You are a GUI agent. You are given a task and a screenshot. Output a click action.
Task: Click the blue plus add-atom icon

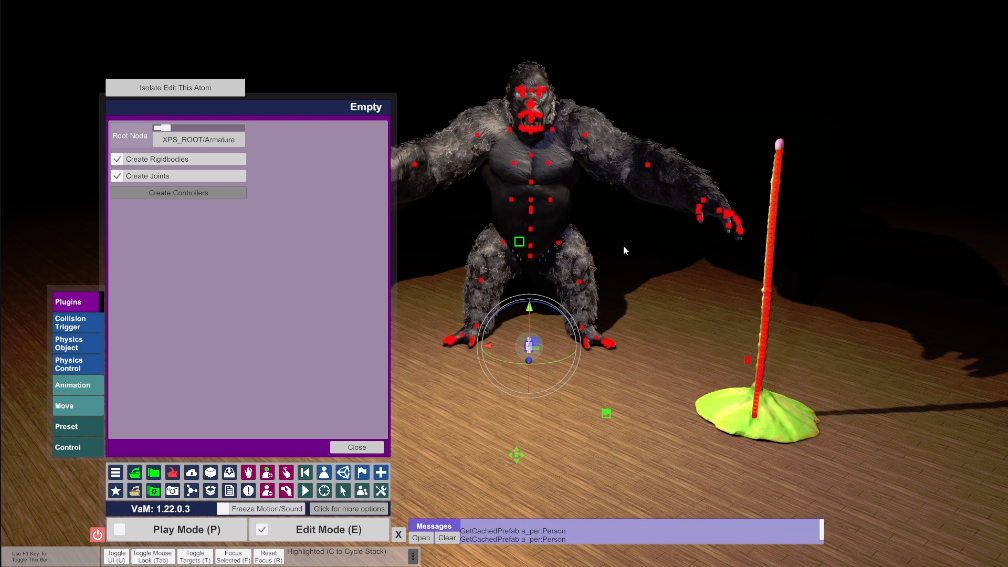[381, 472]
